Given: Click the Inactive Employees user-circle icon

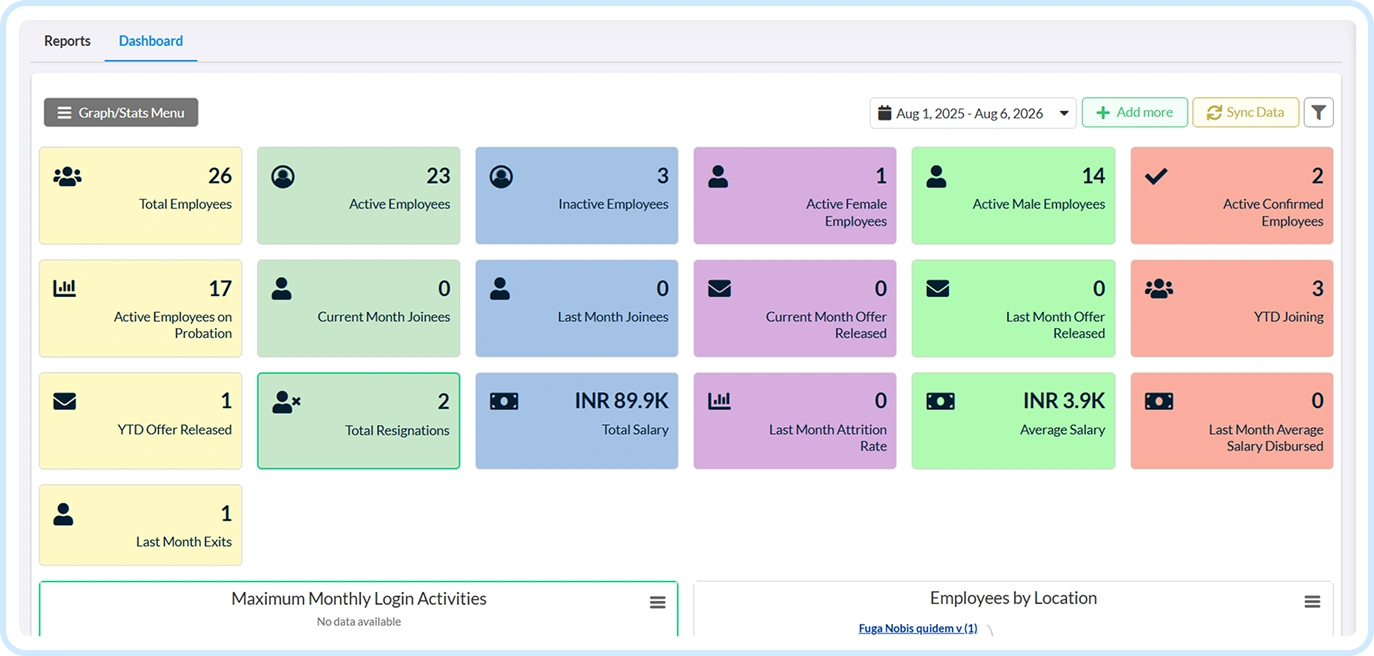Looking at the screenshot, I should coord(501,177).
